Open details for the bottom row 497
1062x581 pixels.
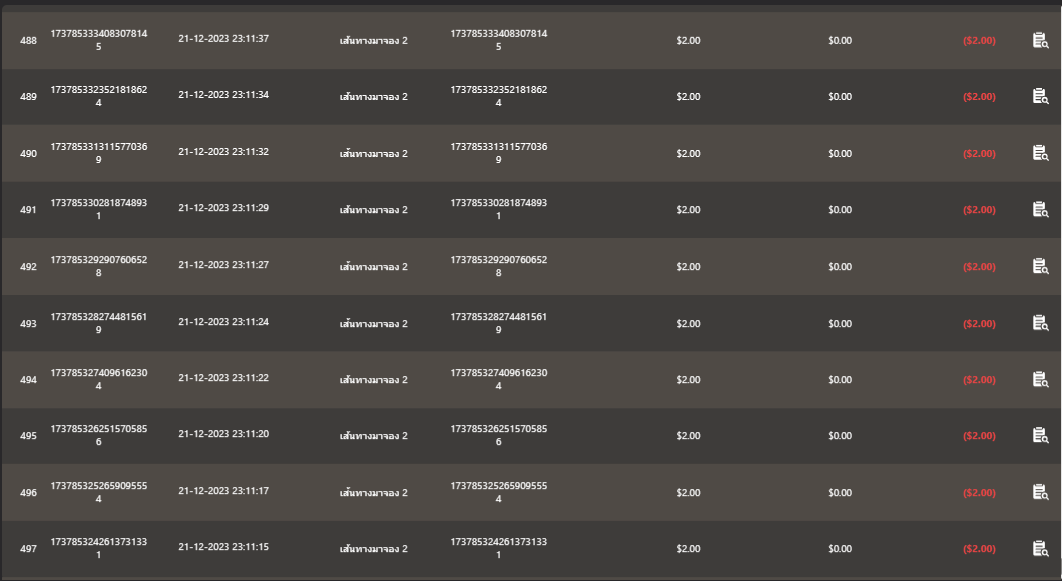click(1040, 548)
